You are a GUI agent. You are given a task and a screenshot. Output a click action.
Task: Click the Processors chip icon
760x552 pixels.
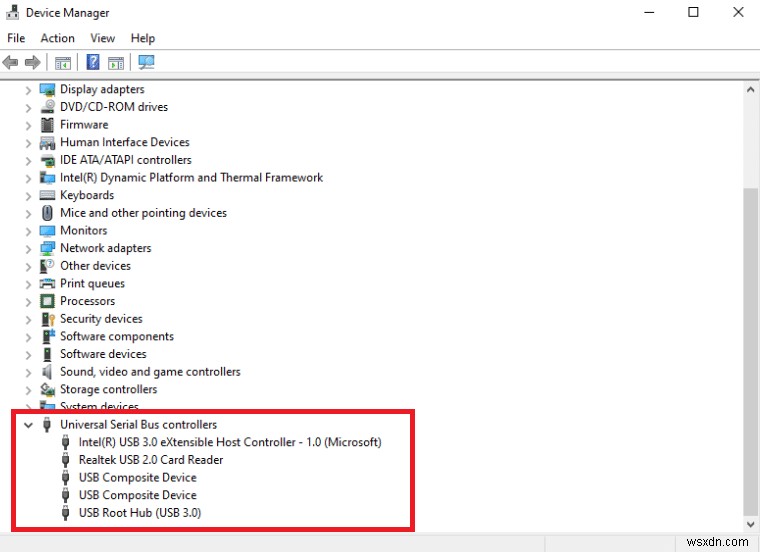click(48, 301)
